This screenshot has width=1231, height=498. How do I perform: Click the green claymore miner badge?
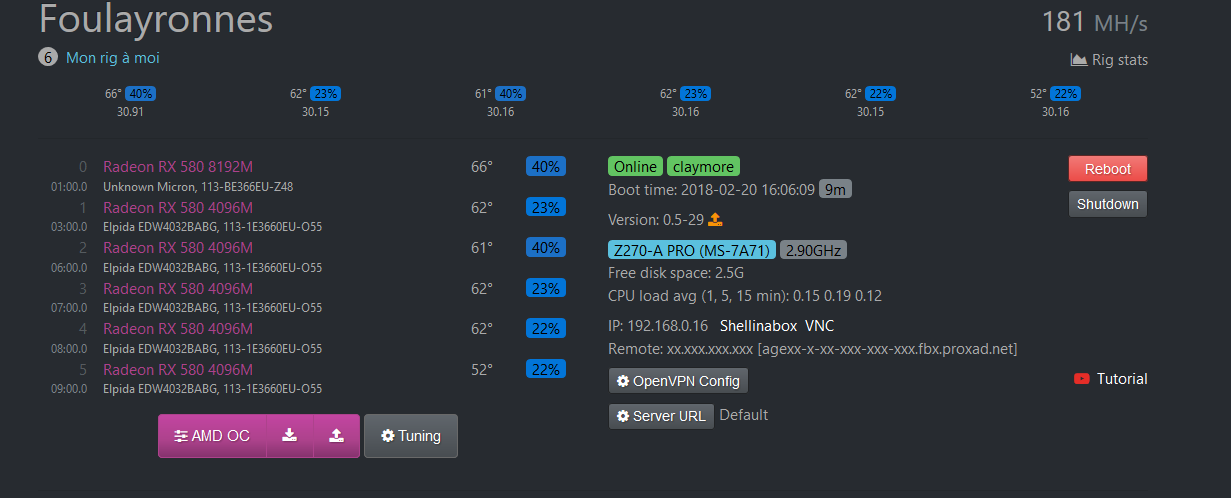(702, 166)
